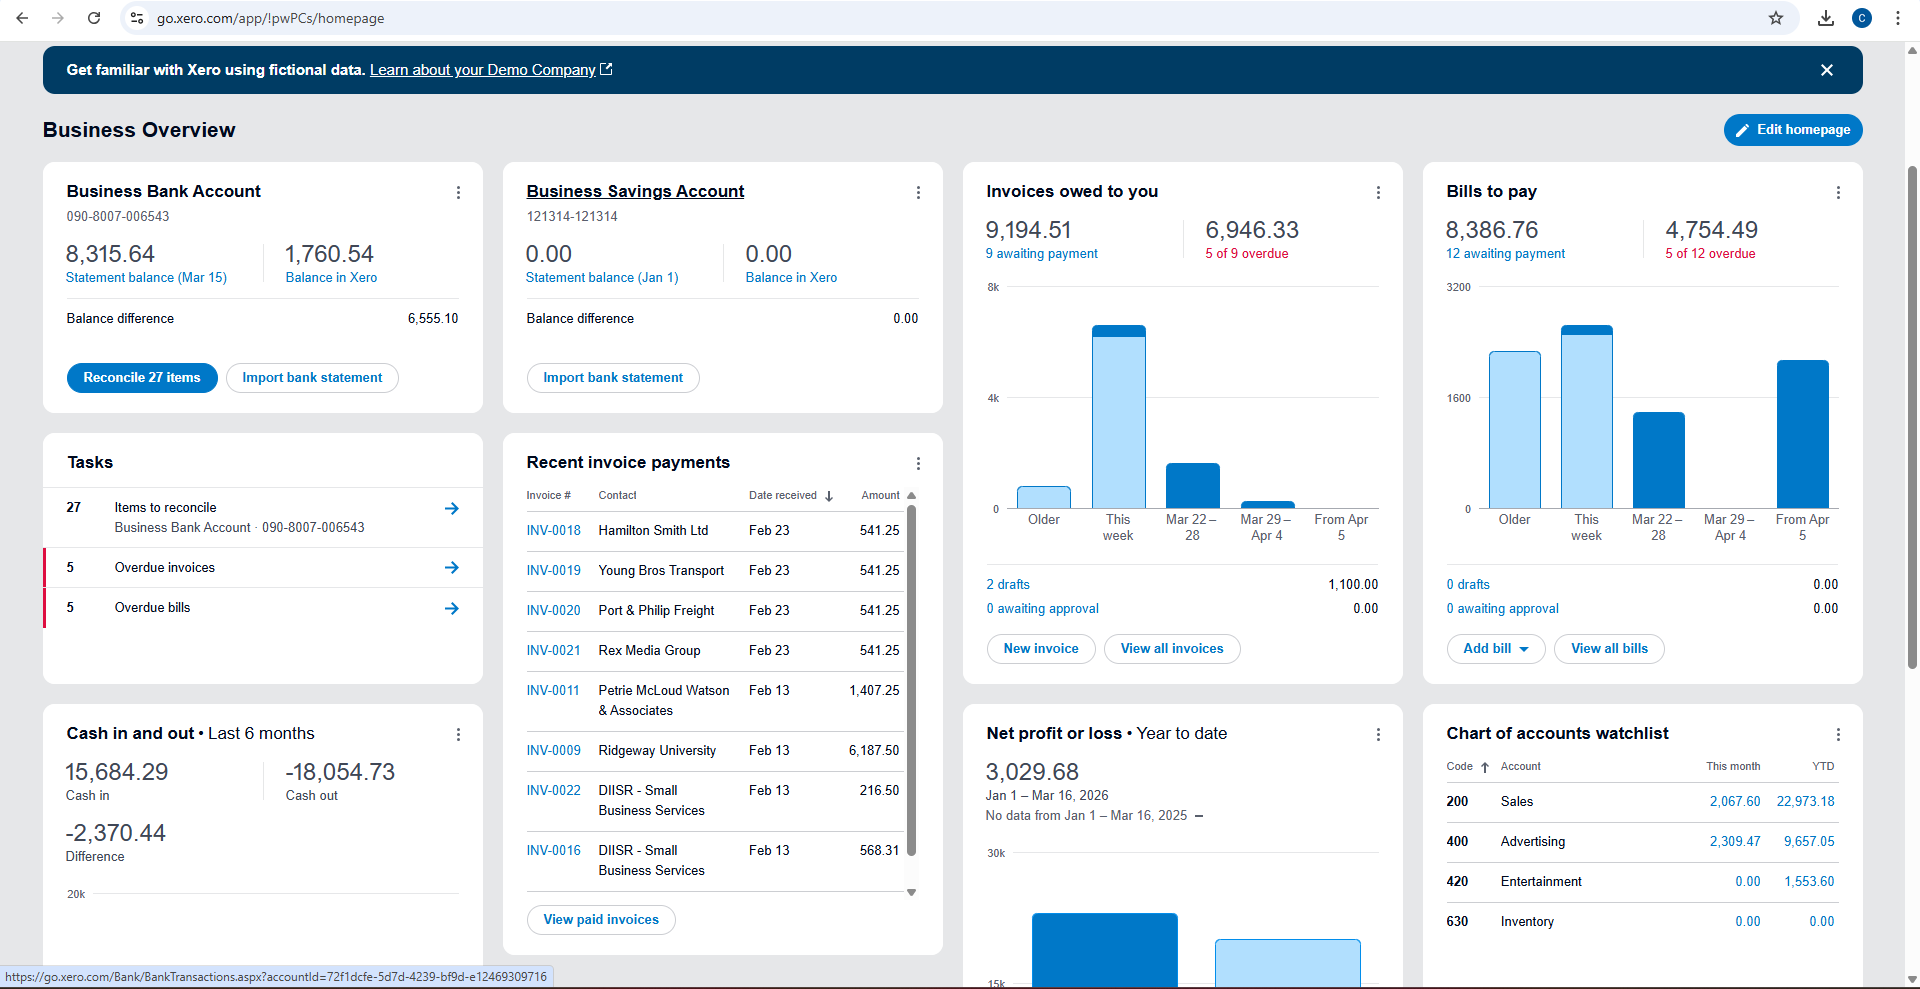This screenshot has height=989, width=1920.
Task: Open Invoices owed to you options menu
Action: 1378,192
